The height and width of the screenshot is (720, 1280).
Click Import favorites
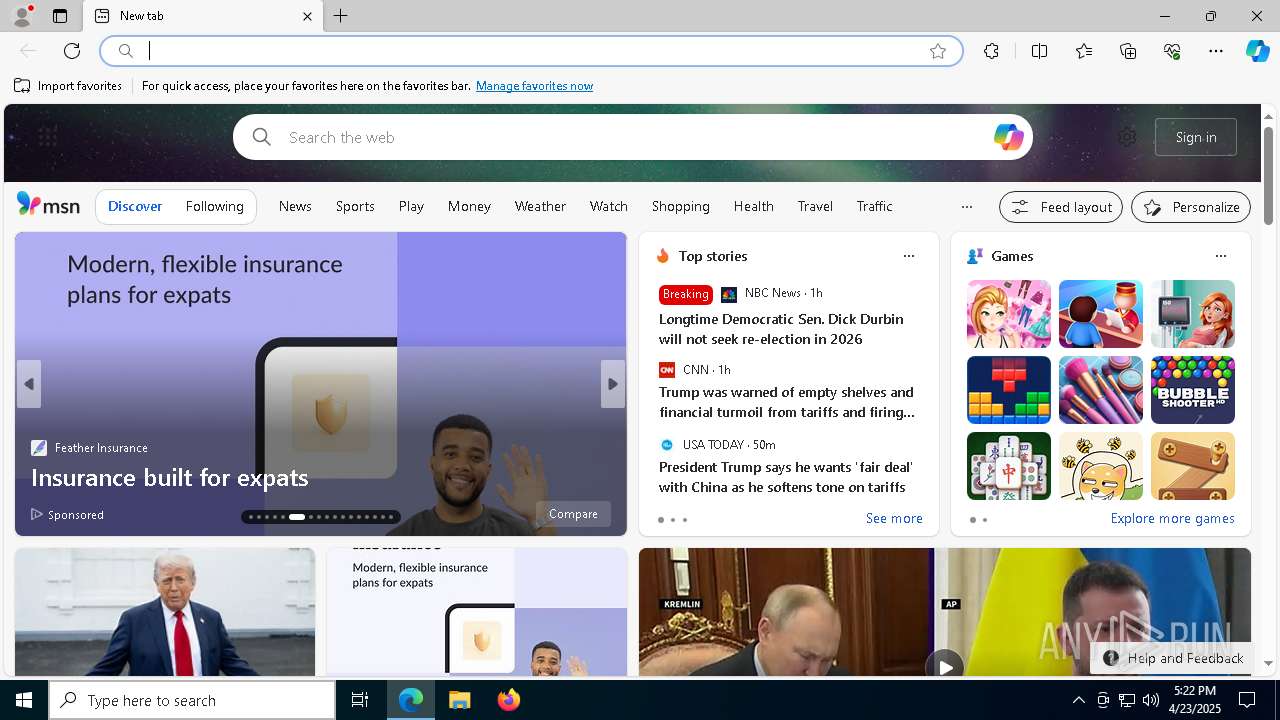[68, 86]
